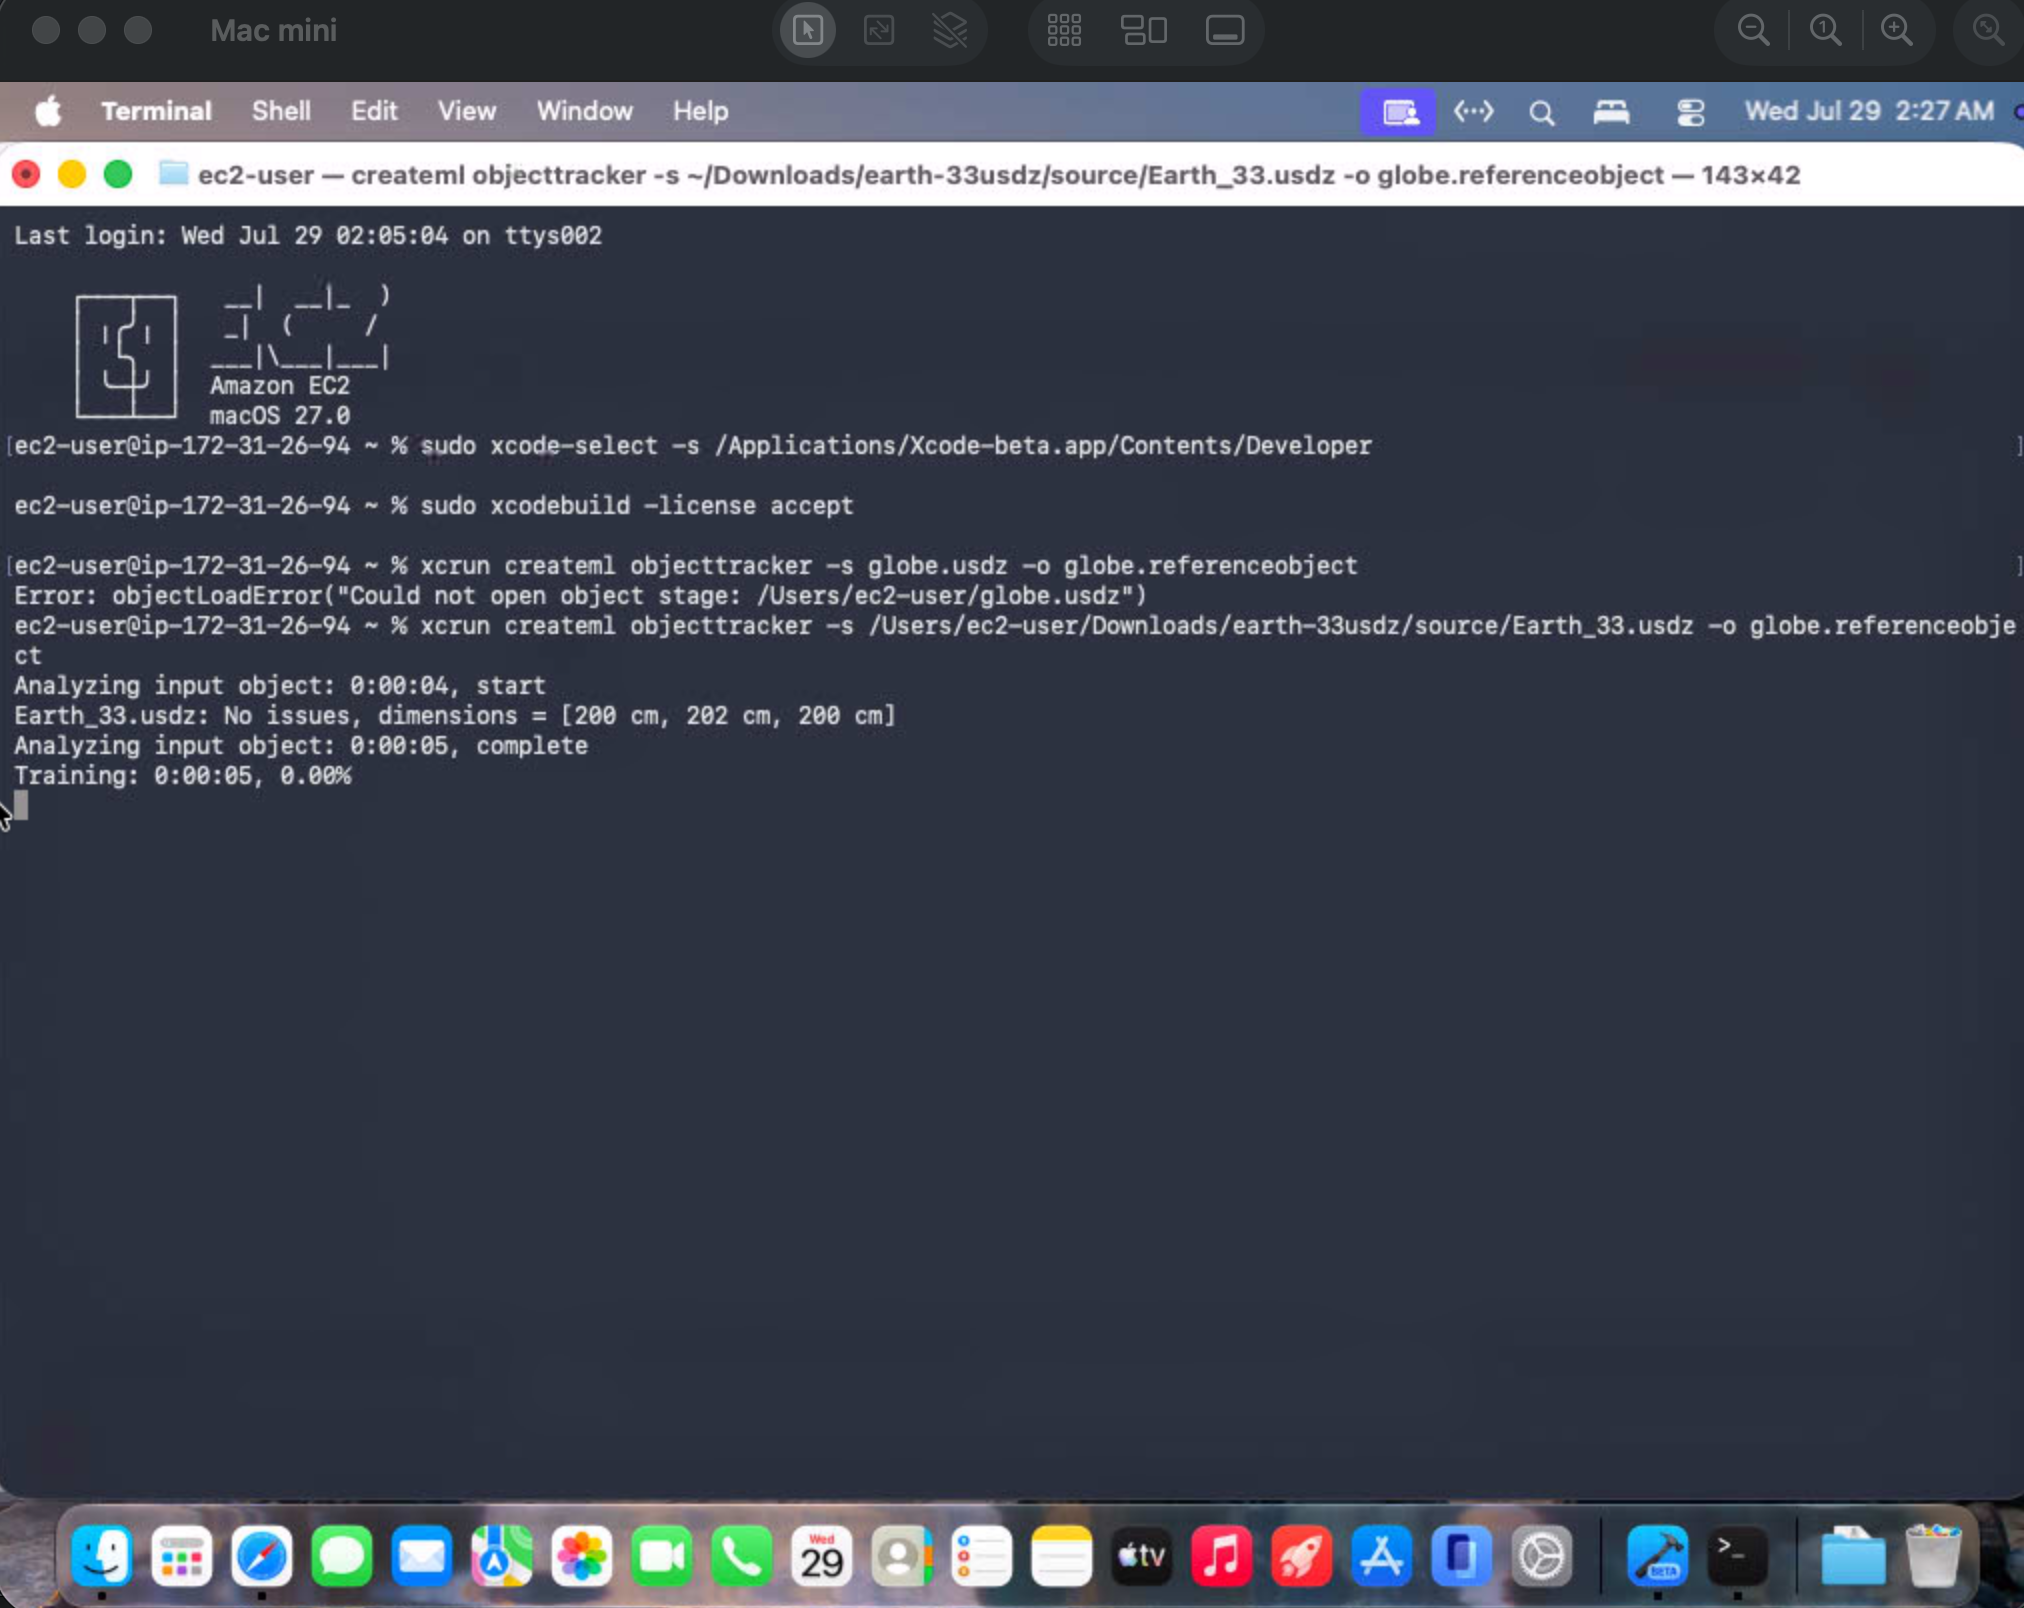Open the Help menu
This screenshot has width=2024, height=1608.
(700, 111)
